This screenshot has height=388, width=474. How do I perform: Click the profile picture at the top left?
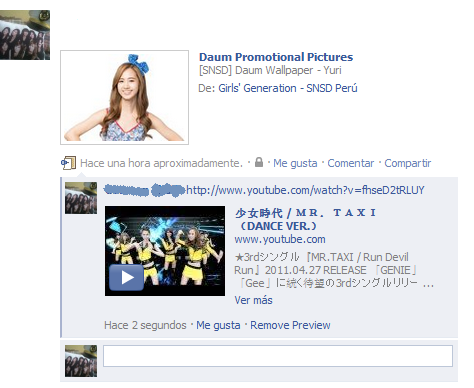pos(25,35)
